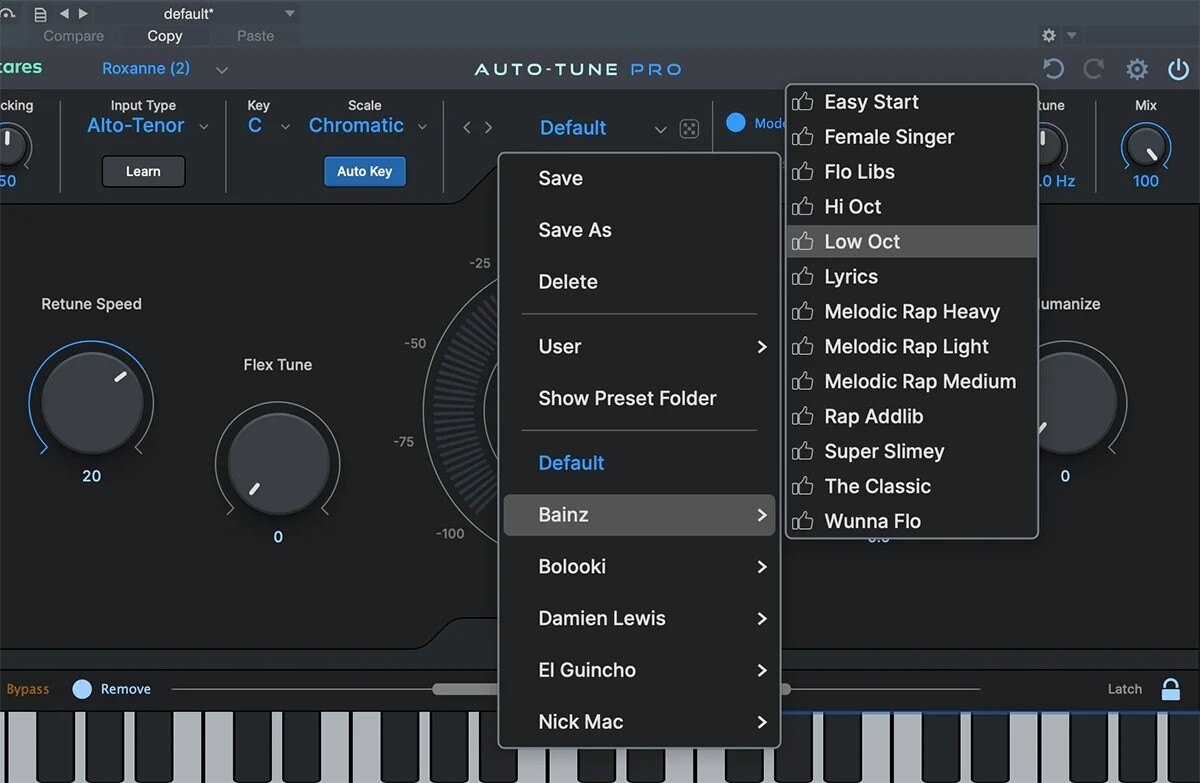Expand the Scale Chromatic dropdown
Screen dimensions: 1200x783
point(367,126)
